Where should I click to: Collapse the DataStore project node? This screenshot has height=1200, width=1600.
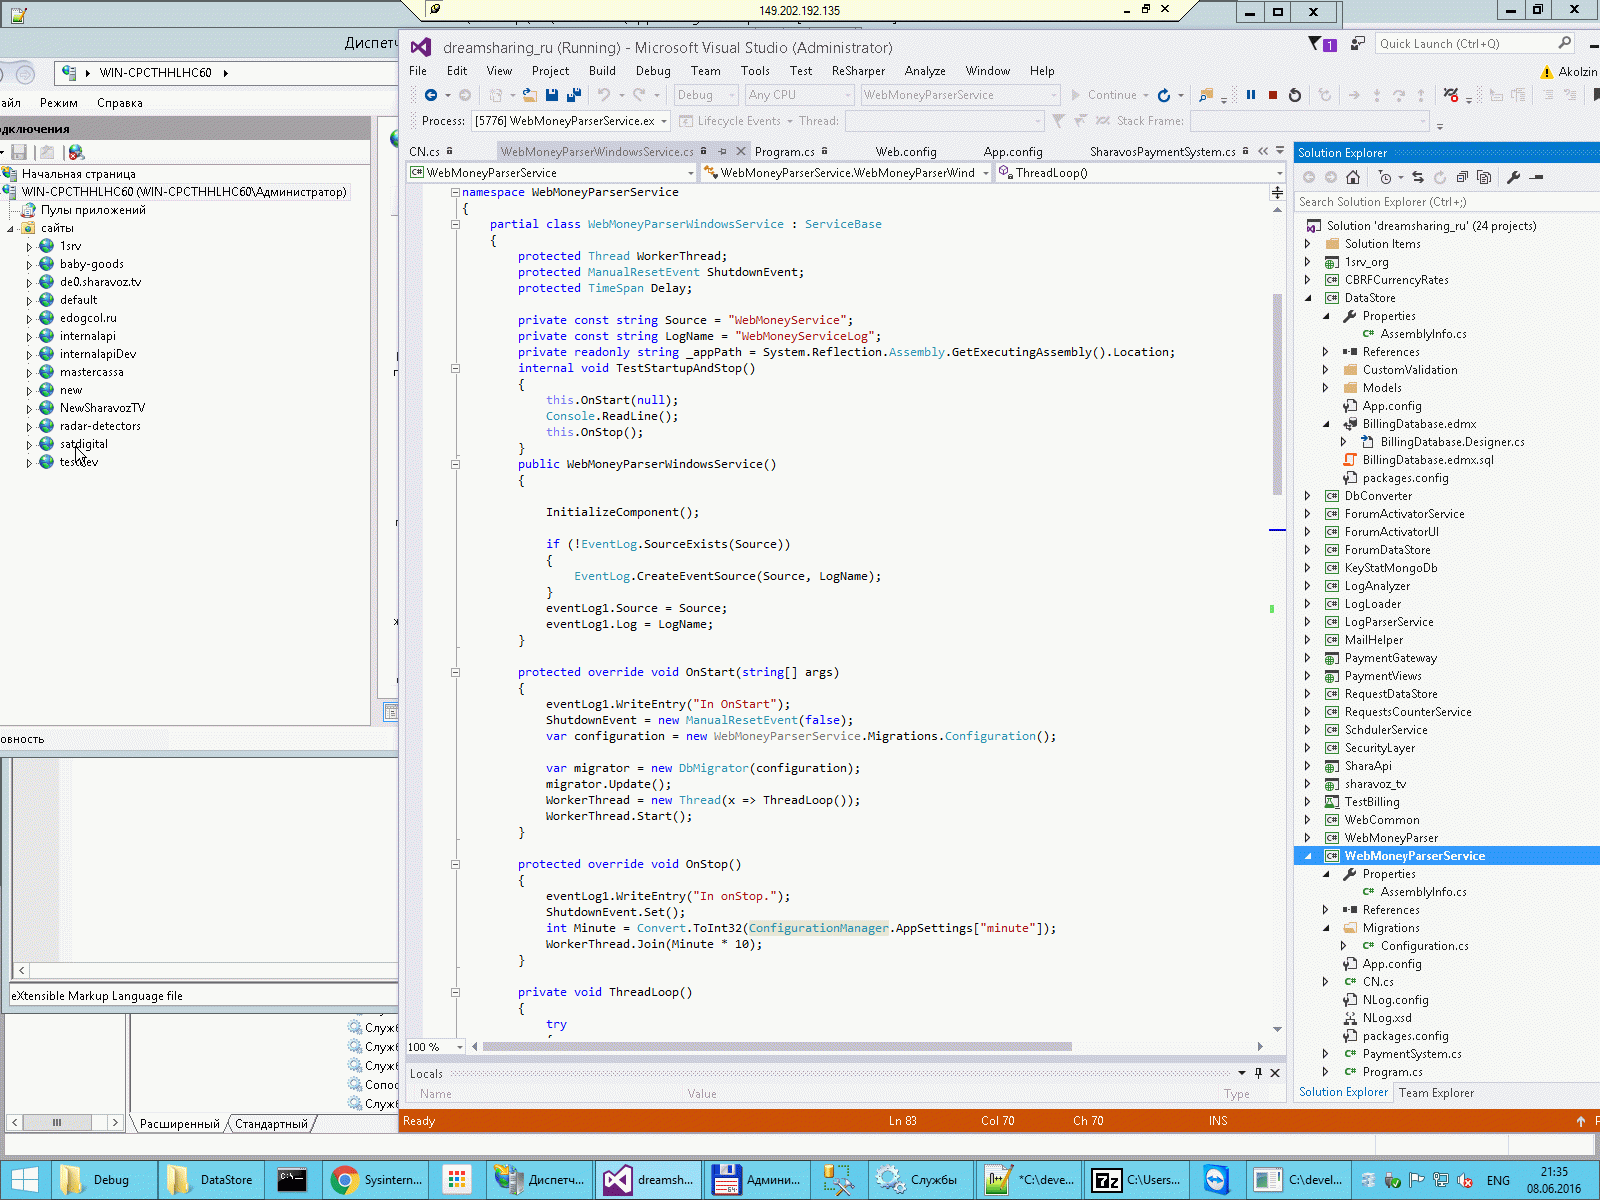click(x=1308, y=298)
